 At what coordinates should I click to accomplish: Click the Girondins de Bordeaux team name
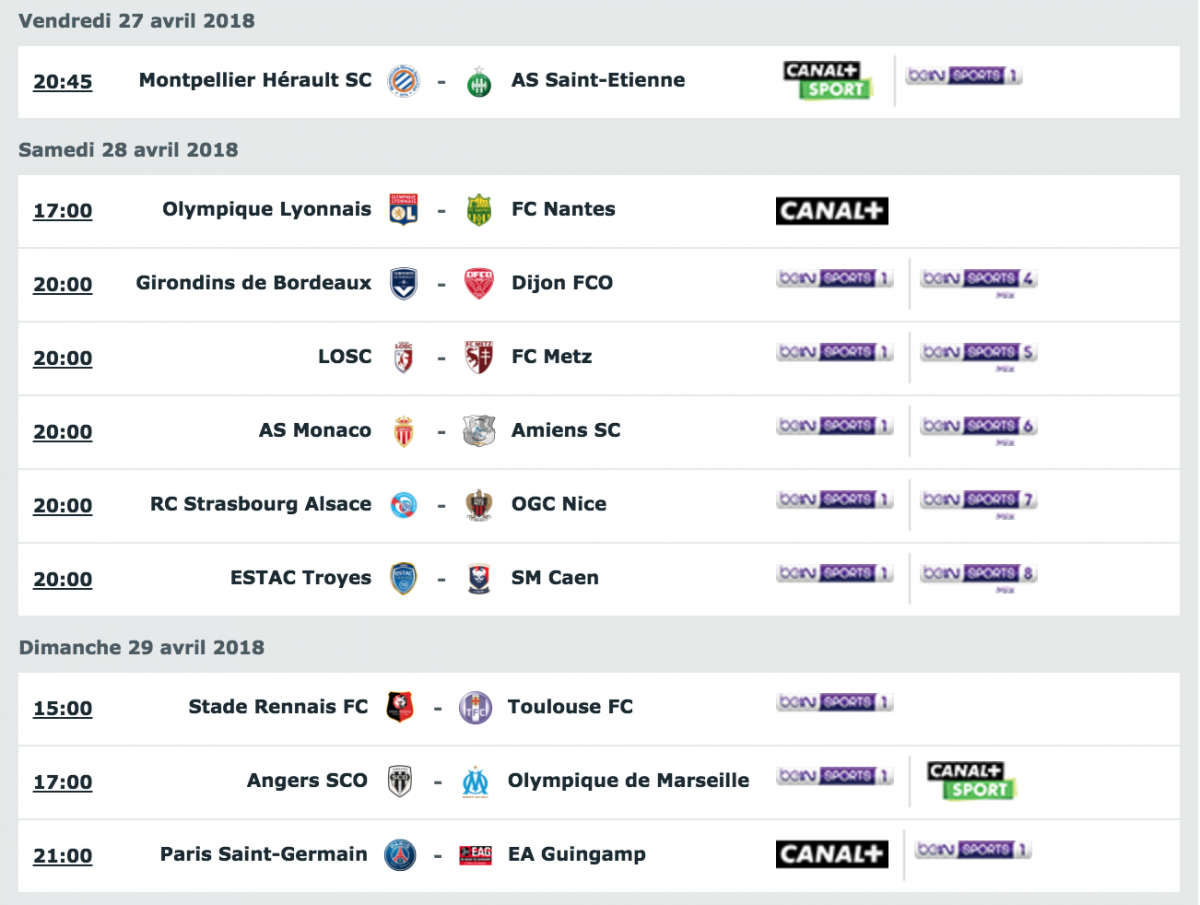click(x=254, y=283)
